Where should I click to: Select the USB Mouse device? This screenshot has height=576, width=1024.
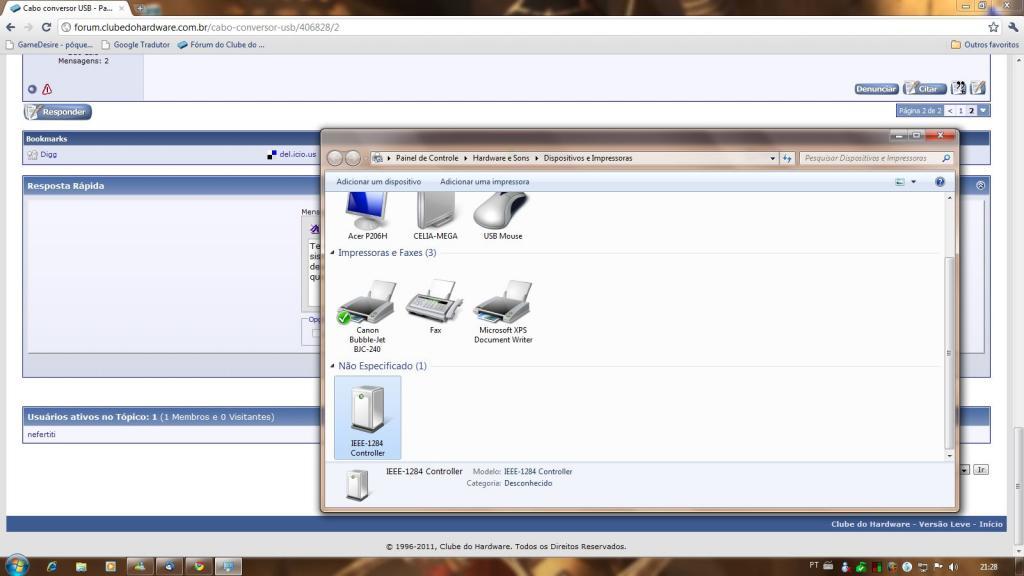click(502, 217)
